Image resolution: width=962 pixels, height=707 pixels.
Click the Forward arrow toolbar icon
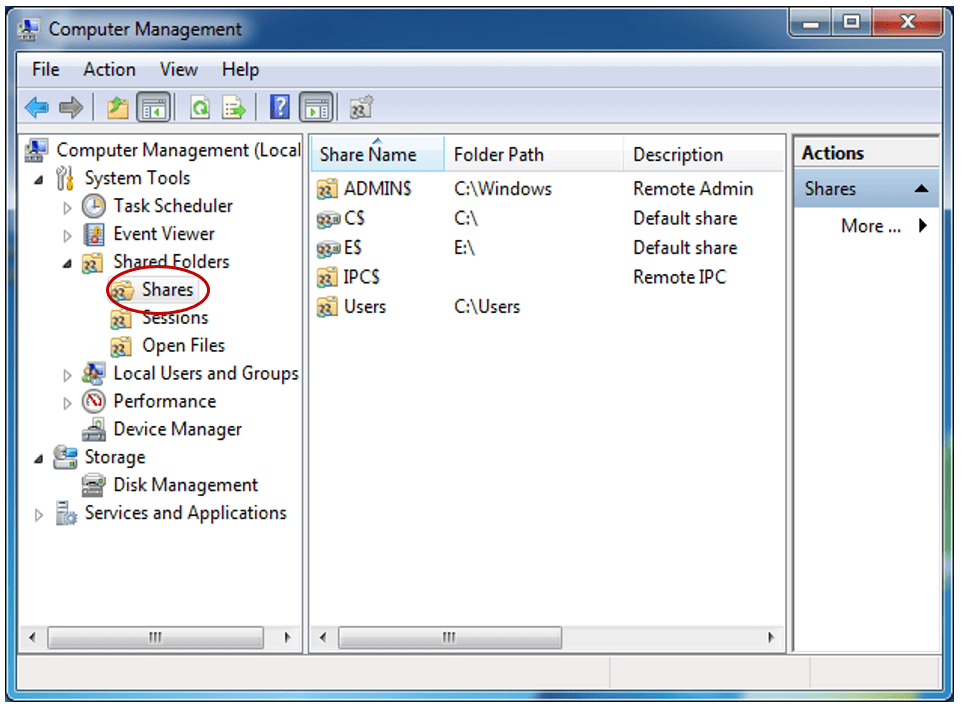pyautogui.click(x=71, y=108)
